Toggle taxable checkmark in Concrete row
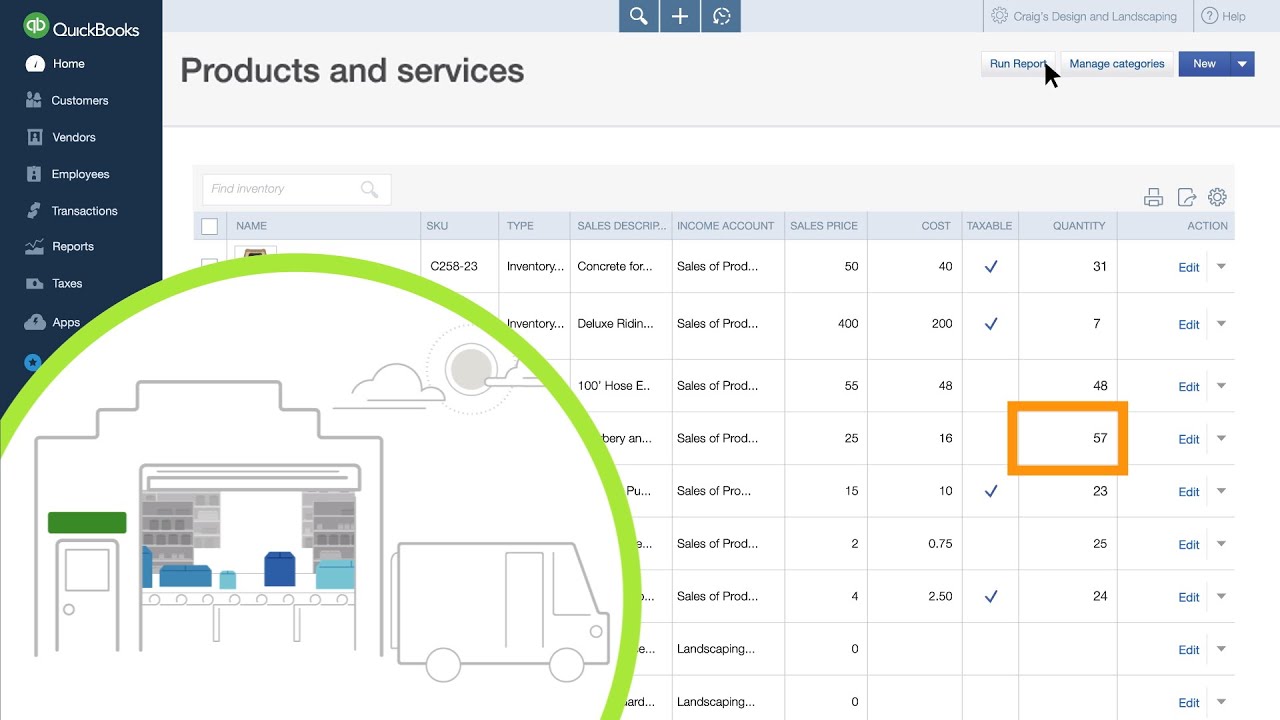Screen dimensions: 1280x720 click(991, 267)
